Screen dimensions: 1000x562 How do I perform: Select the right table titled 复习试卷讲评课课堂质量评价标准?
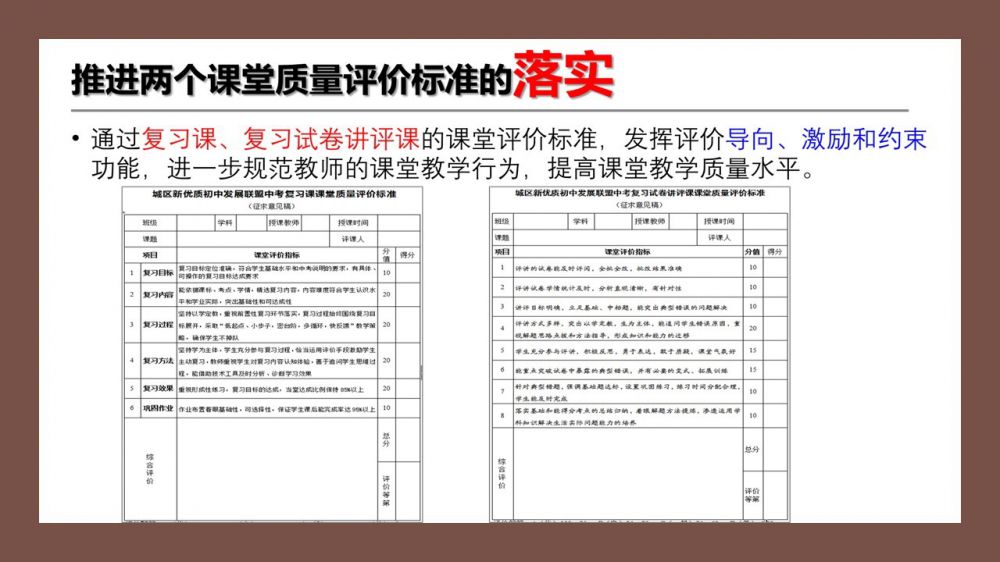tap(639, 352)
